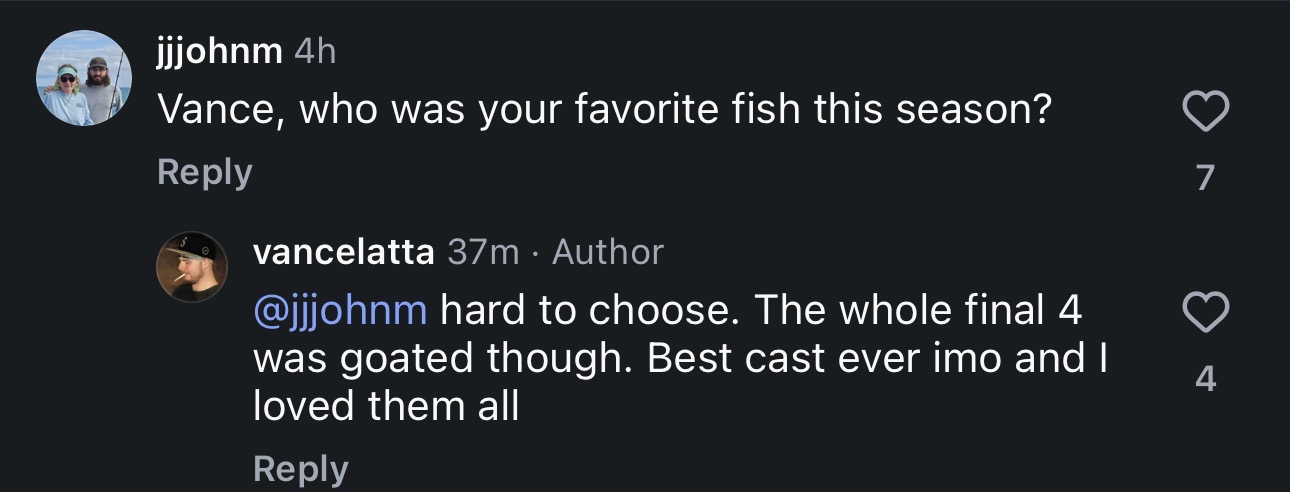
Task: Click the 37m timestamp
Action: click(482, 252)
